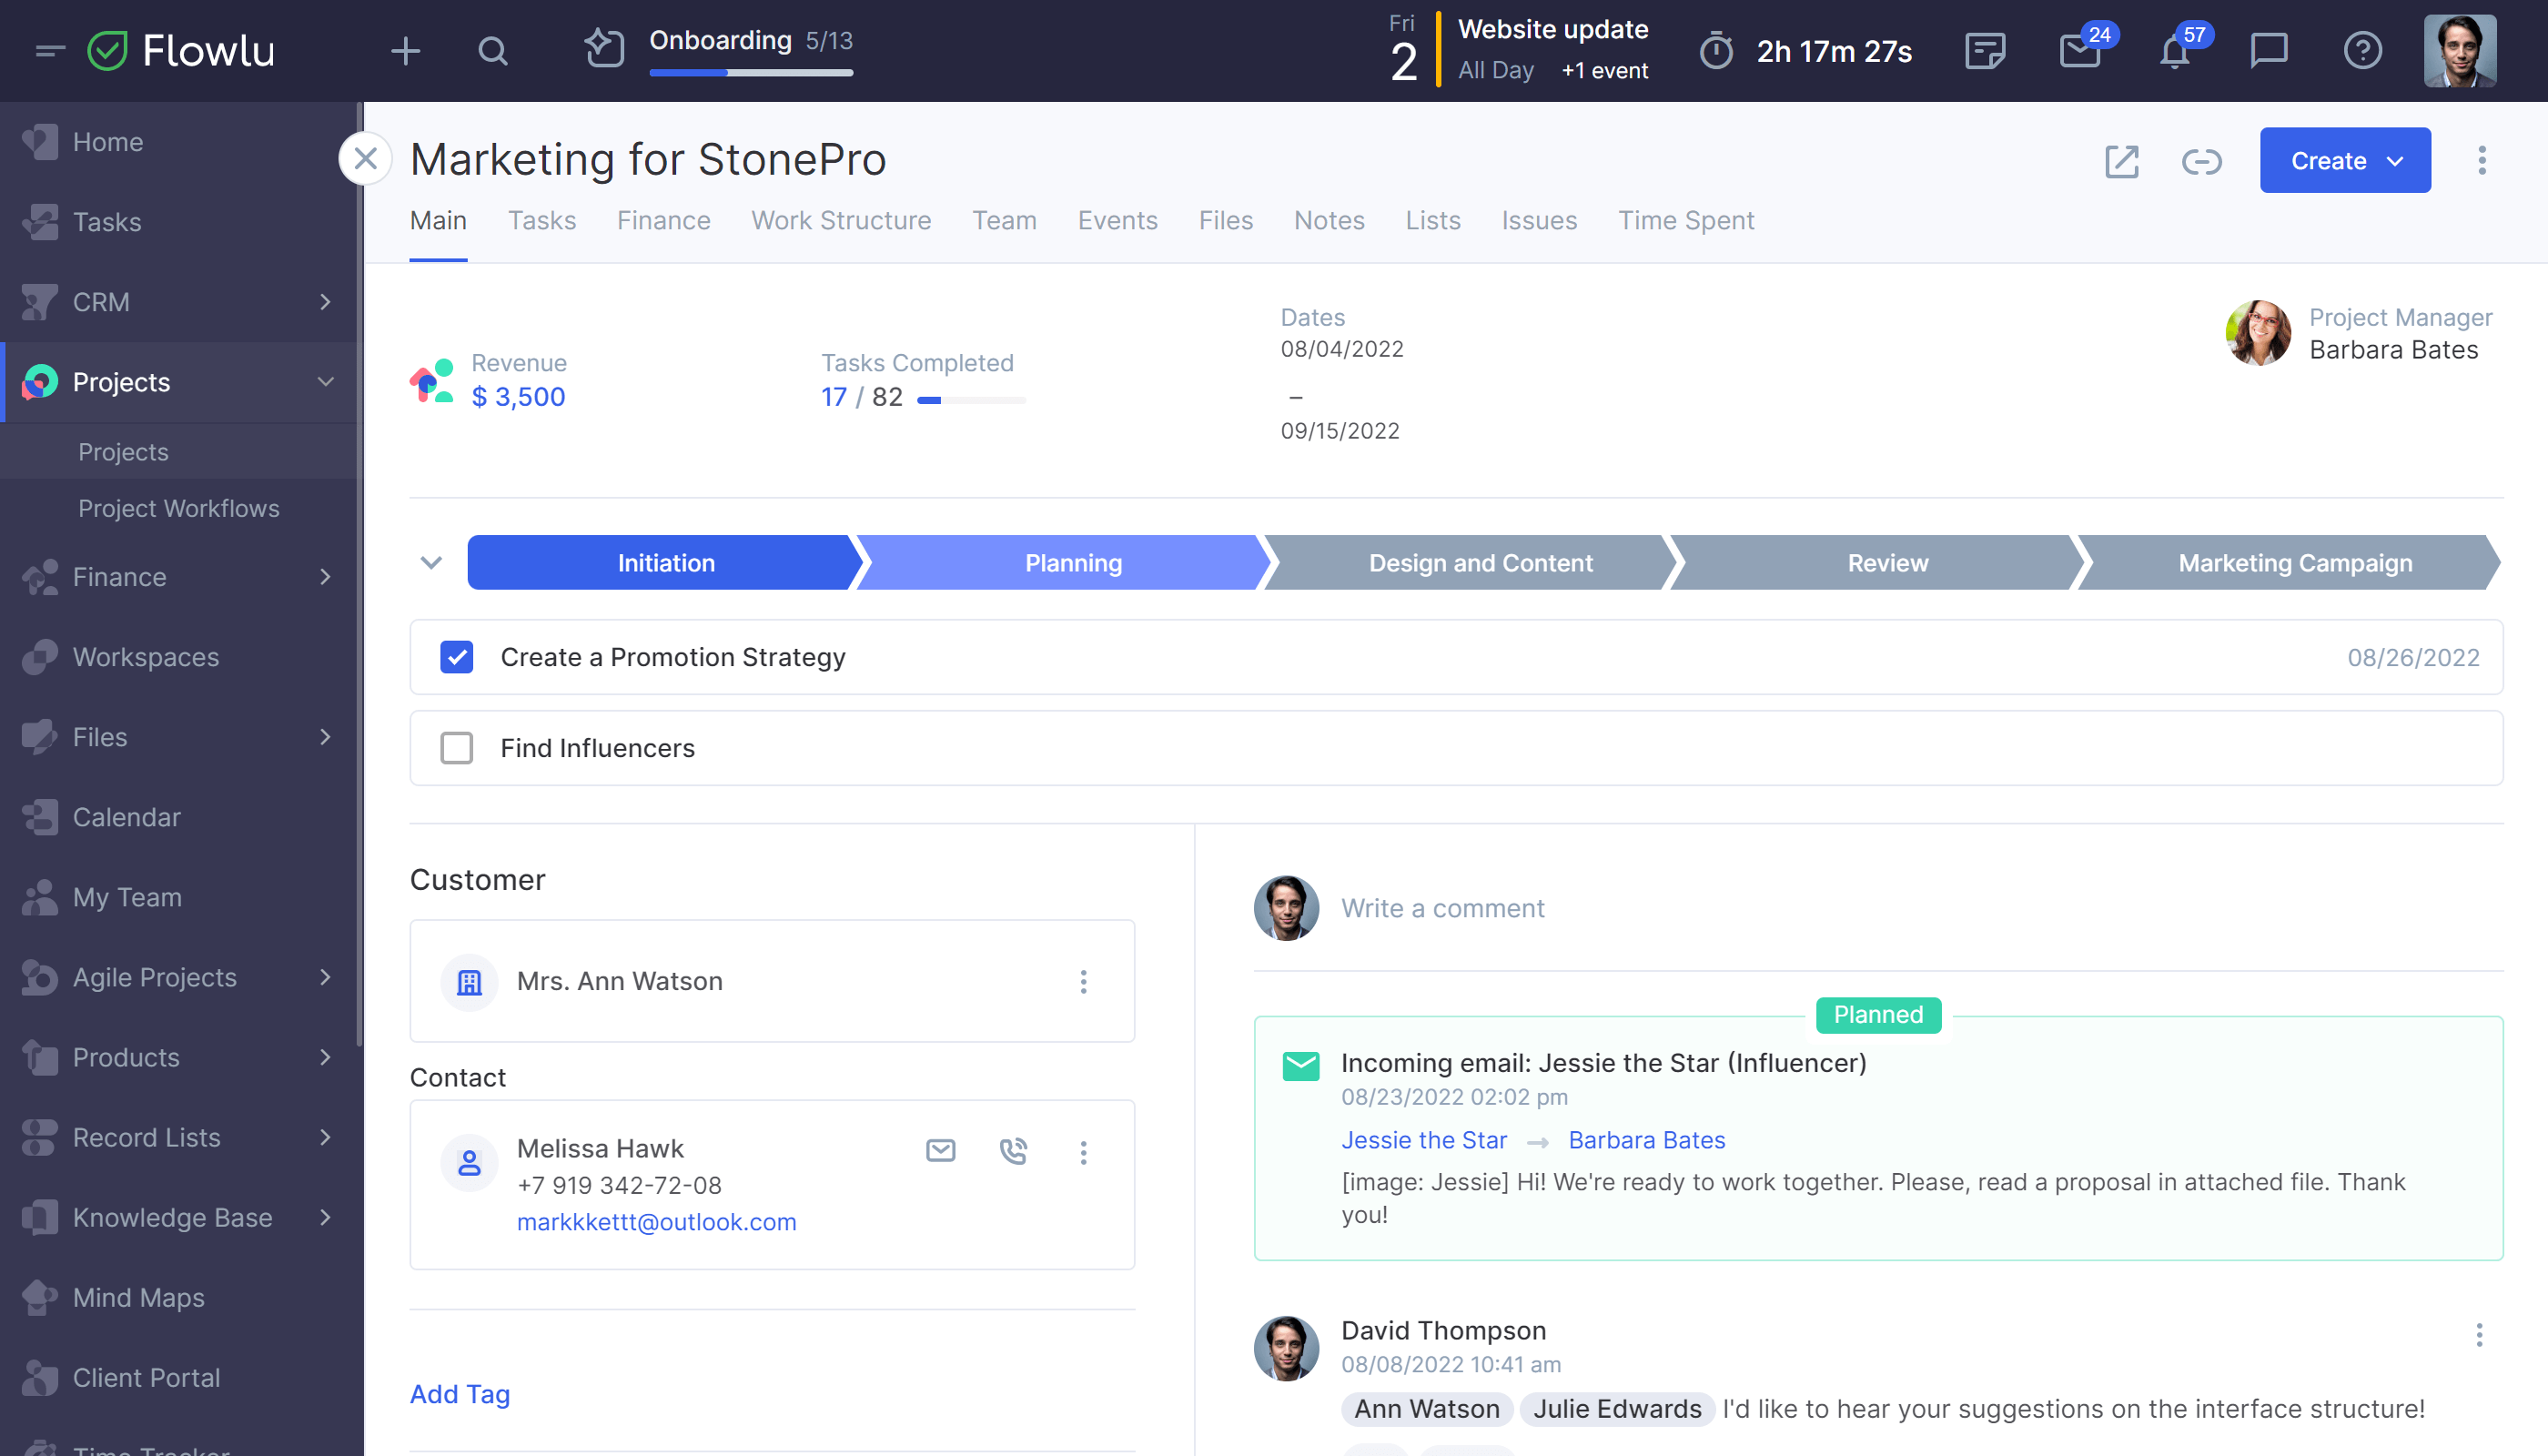
Task: Open the user profile avatar menu
Action: 2460,50
